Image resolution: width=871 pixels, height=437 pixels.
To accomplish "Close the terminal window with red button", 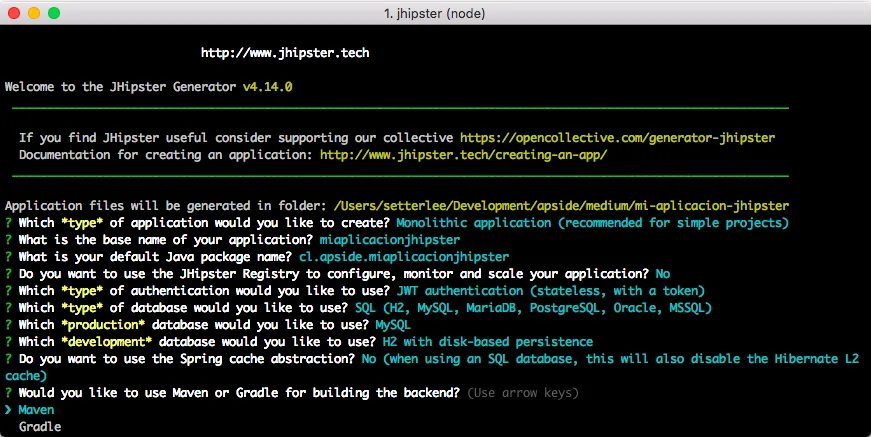I will (14, 13).
